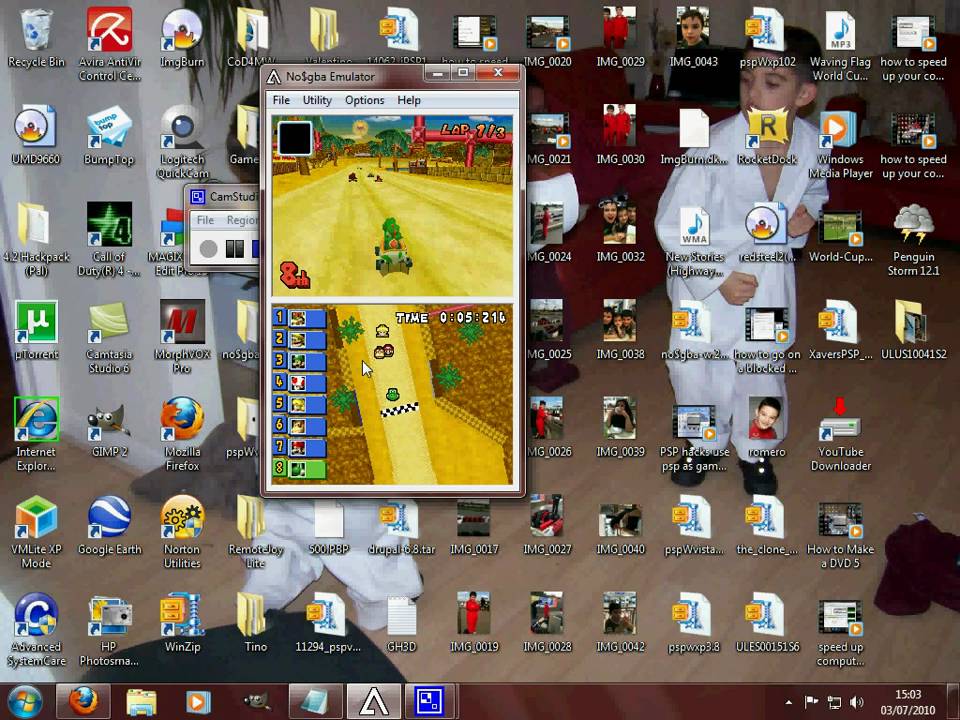Switch to CamStudio taskbar button
Screen dimensions: 960x720
(430, 702)
